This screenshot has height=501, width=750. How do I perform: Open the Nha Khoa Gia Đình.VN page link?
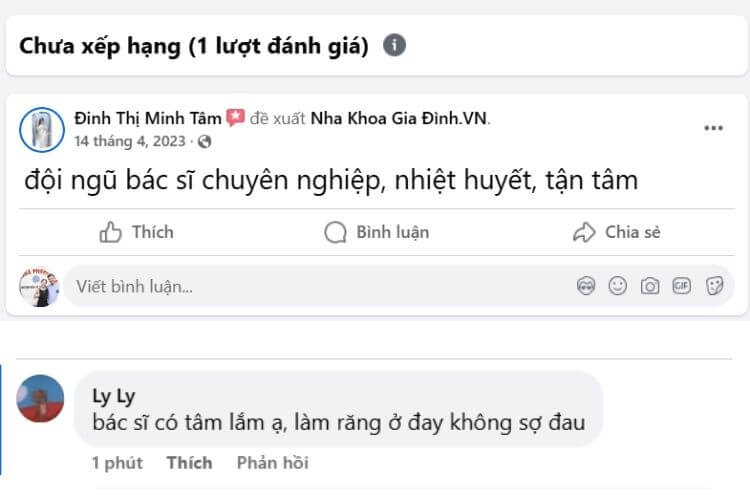pos(399,118)
